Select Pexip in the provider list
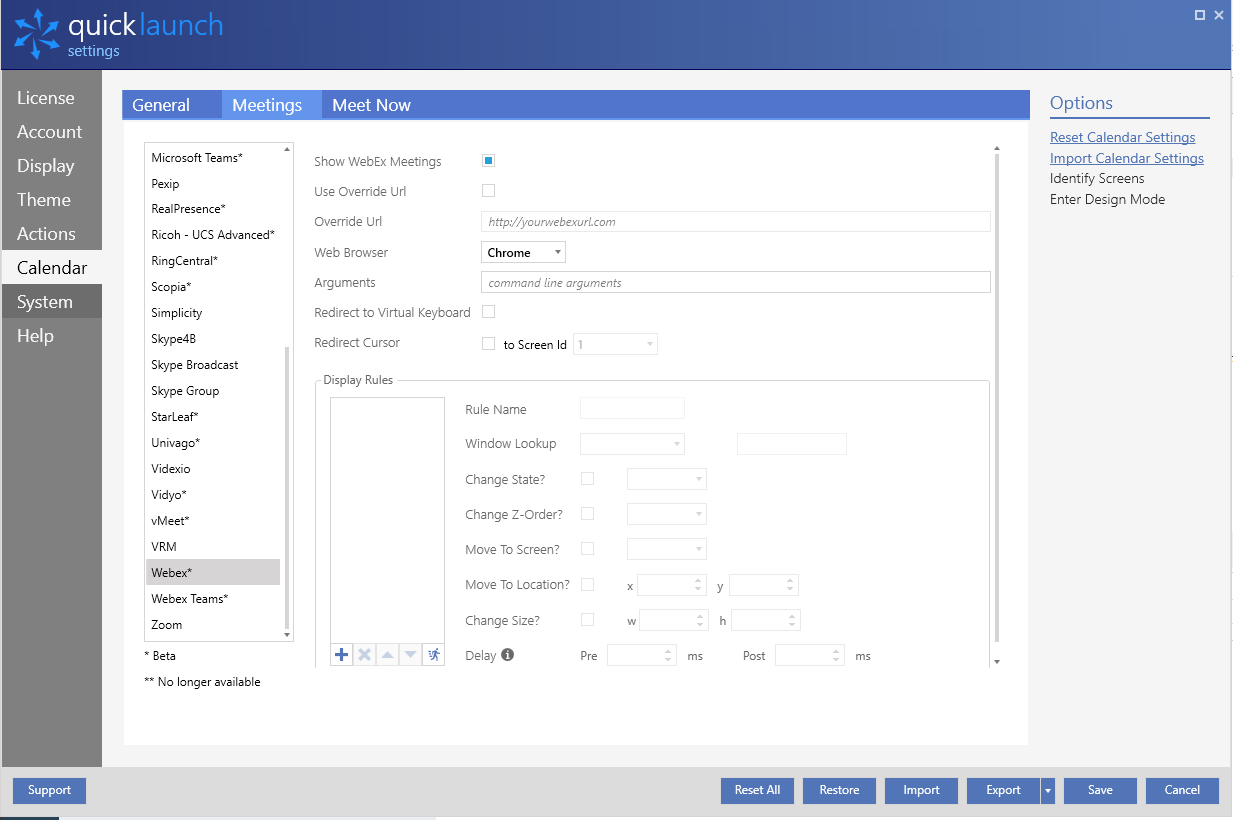 click(x=212, y=183)
